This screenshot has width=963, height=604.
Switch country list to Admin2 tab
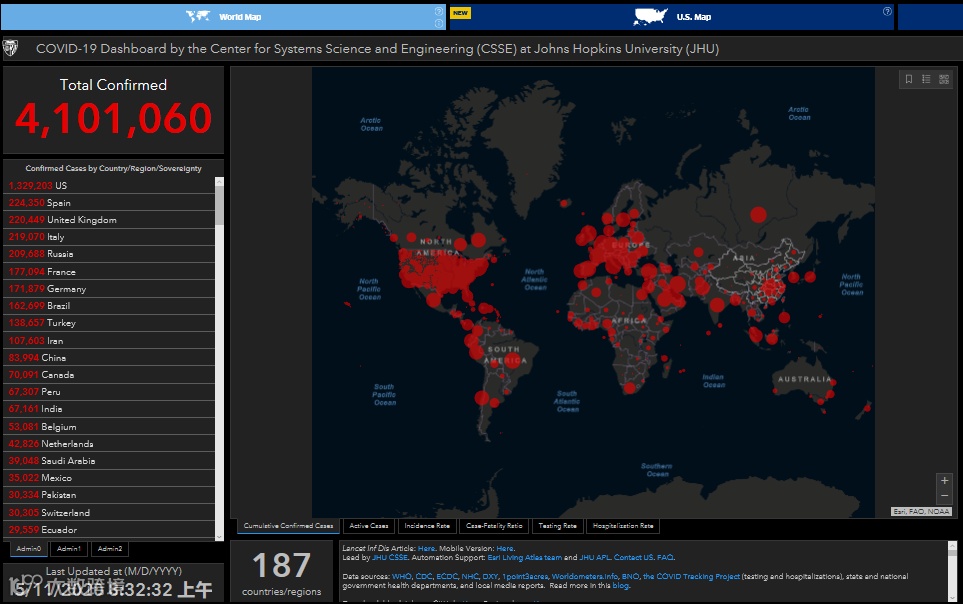pyautogui.click(x=110, y=549)
